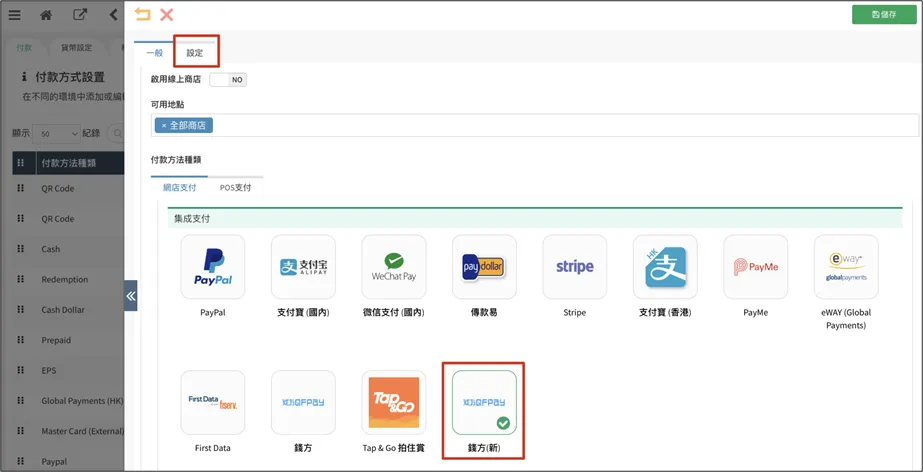923x472 pixels.
Task: Choose the Tap & Go 拍住賞 tile
Action: (x=394, y=403)
